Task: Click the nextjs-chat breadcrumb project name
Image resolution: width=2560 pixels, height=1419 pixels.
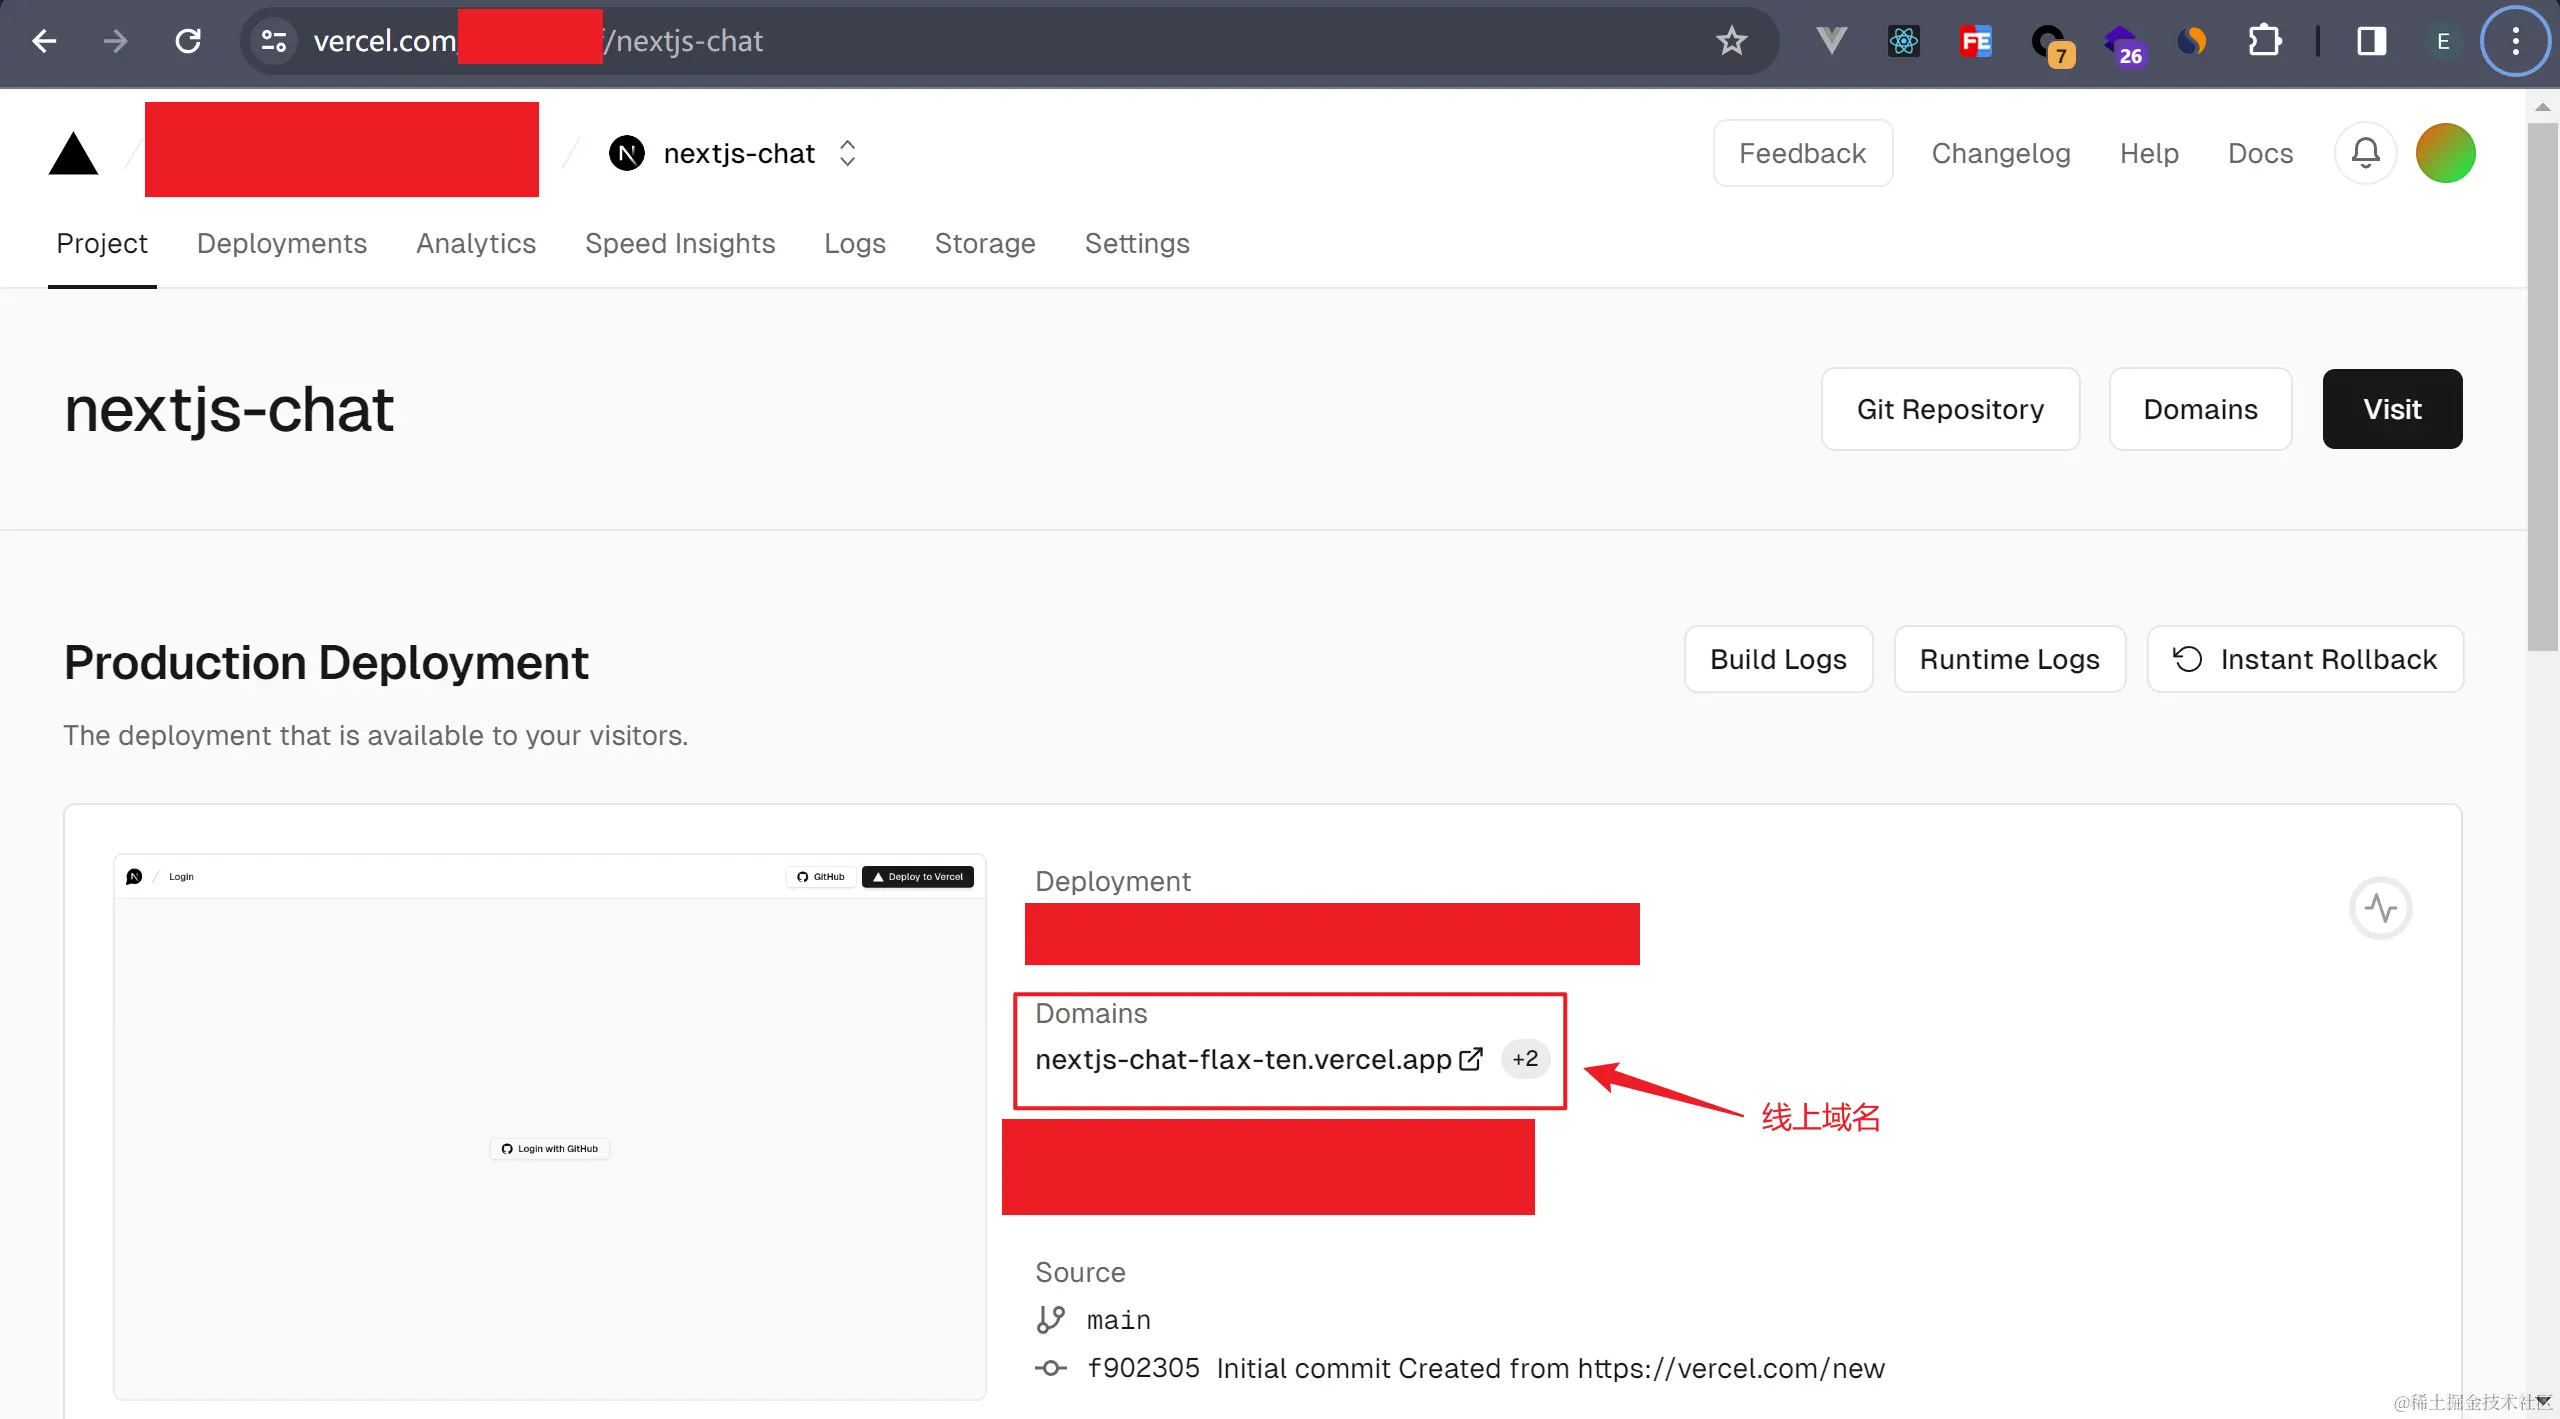Action: 739,153
